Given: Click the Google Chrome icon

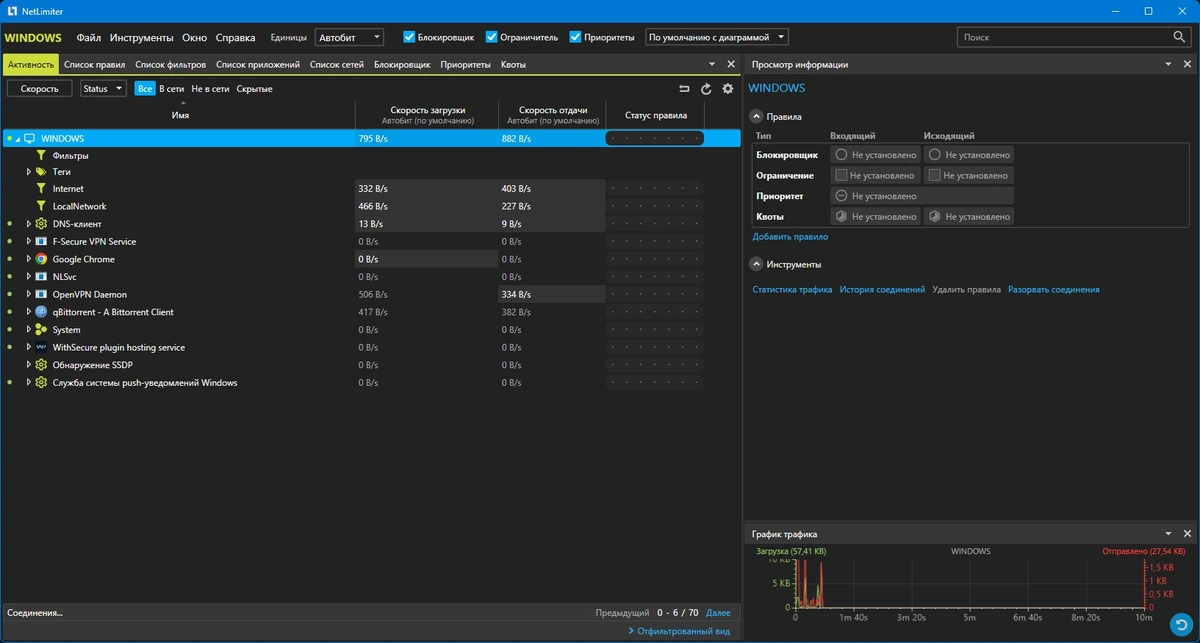Looking at the screenshot, I should (x=42, y=259).
